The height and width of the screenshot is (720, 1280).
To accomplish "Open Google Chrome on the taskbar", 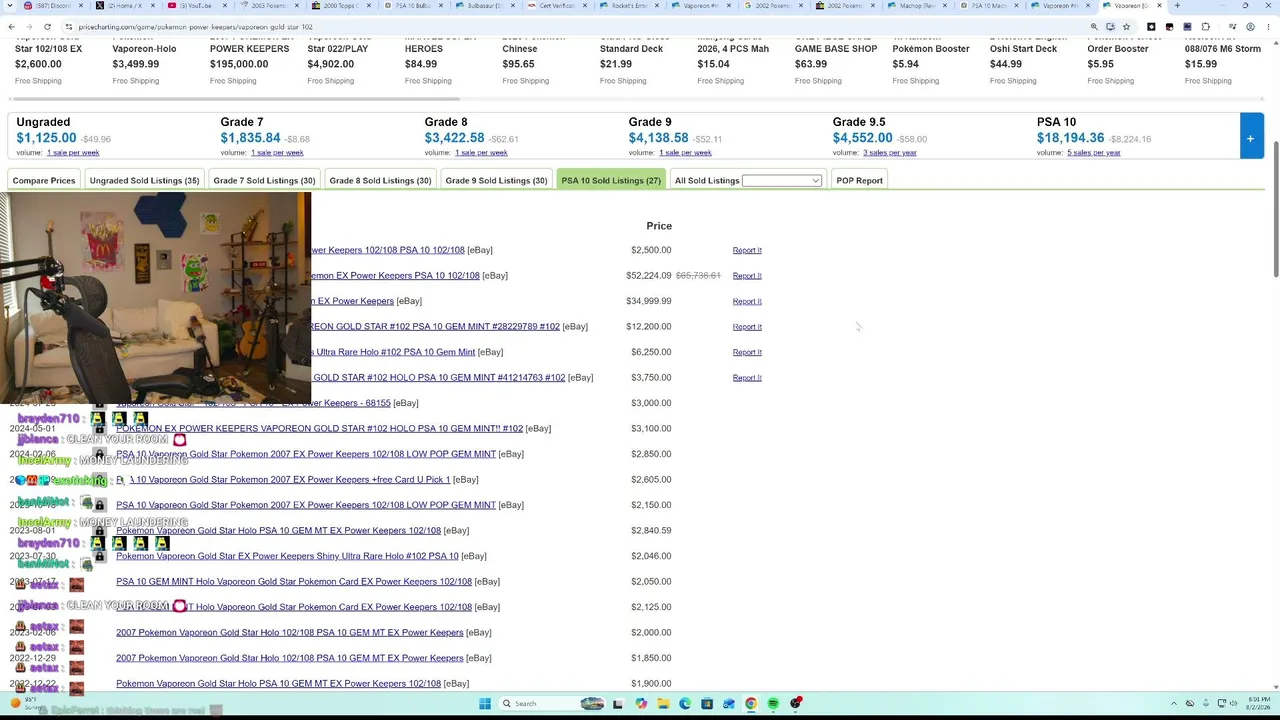I will pos(751,704).
